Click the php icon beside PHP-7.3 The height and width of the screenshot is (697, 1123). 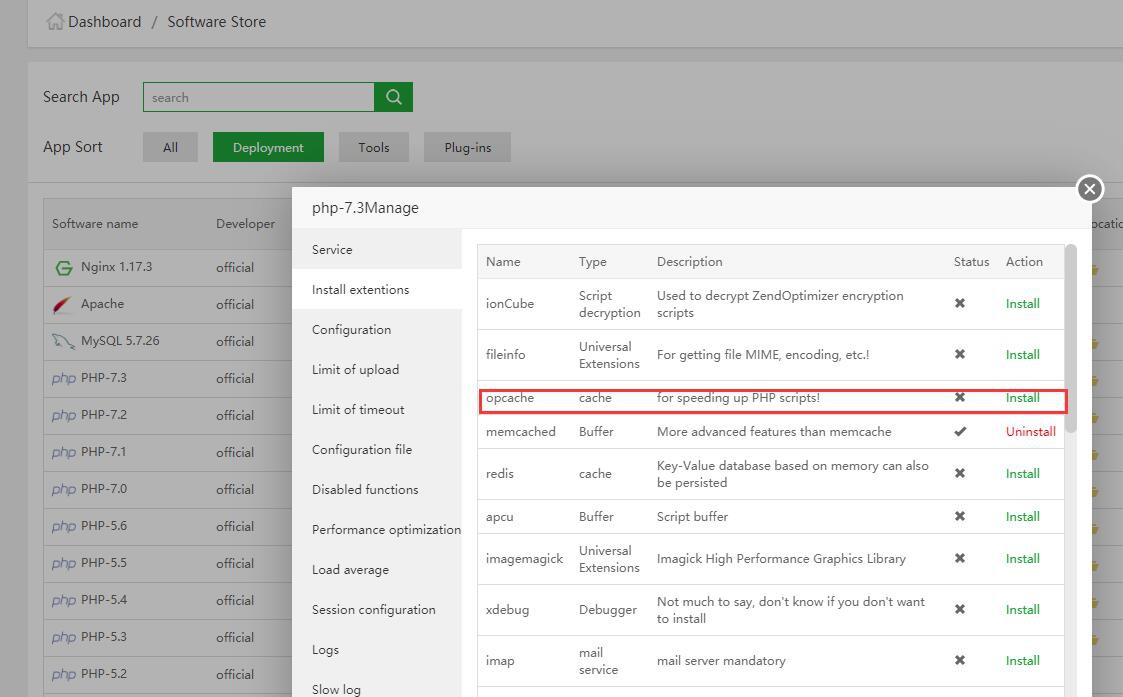(62, 378)
